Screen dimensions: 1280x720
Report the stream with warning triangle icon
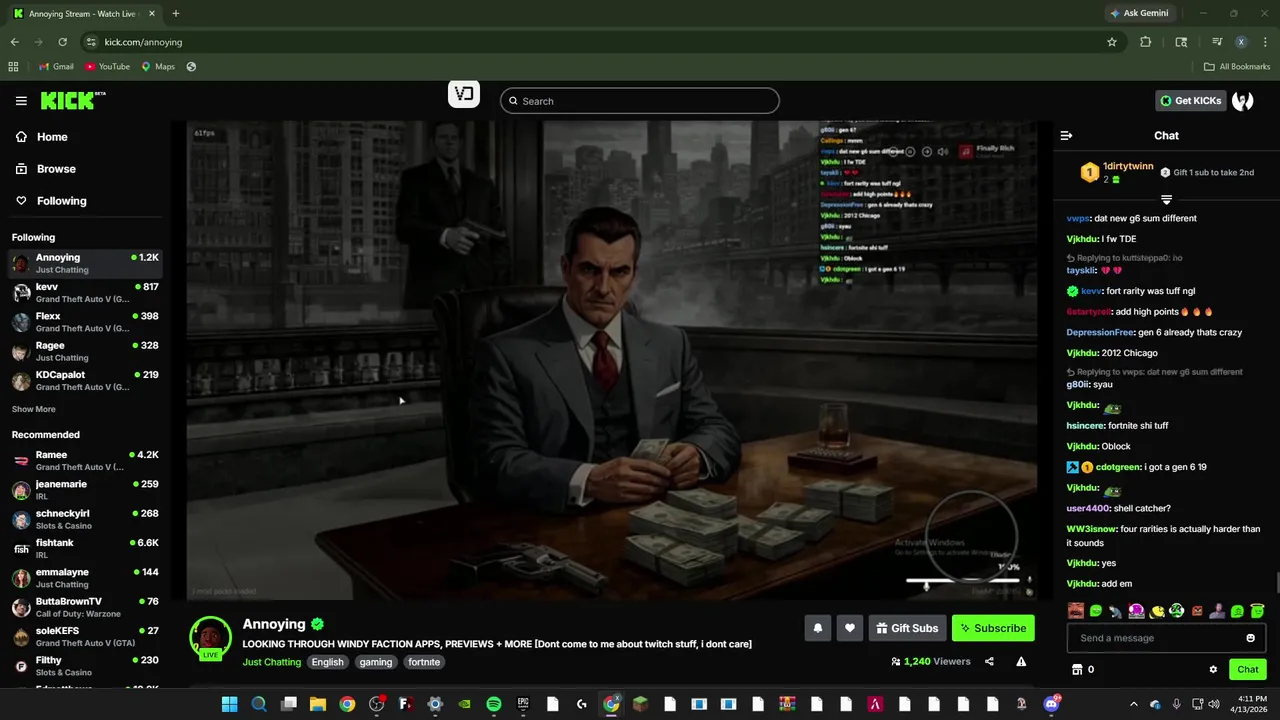(x=1021, y=661)
